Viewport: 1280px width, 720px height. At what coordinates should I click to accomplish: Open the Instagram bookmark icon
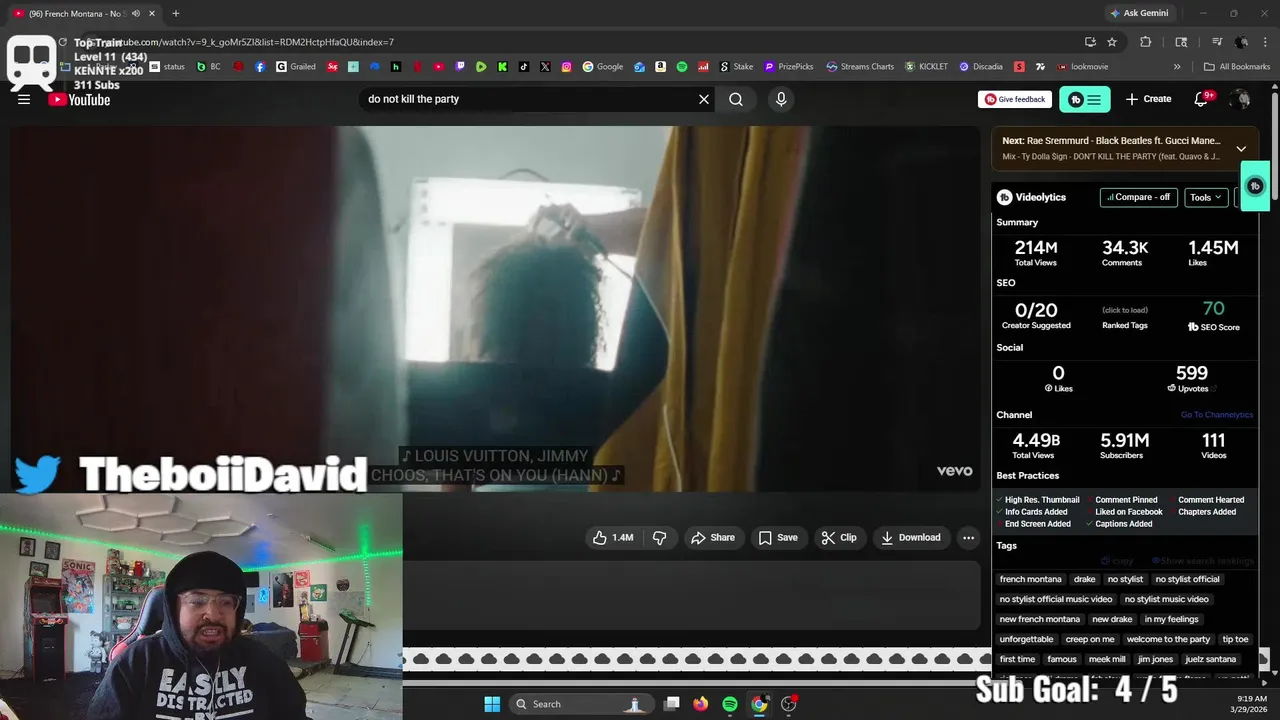point(566,67)
